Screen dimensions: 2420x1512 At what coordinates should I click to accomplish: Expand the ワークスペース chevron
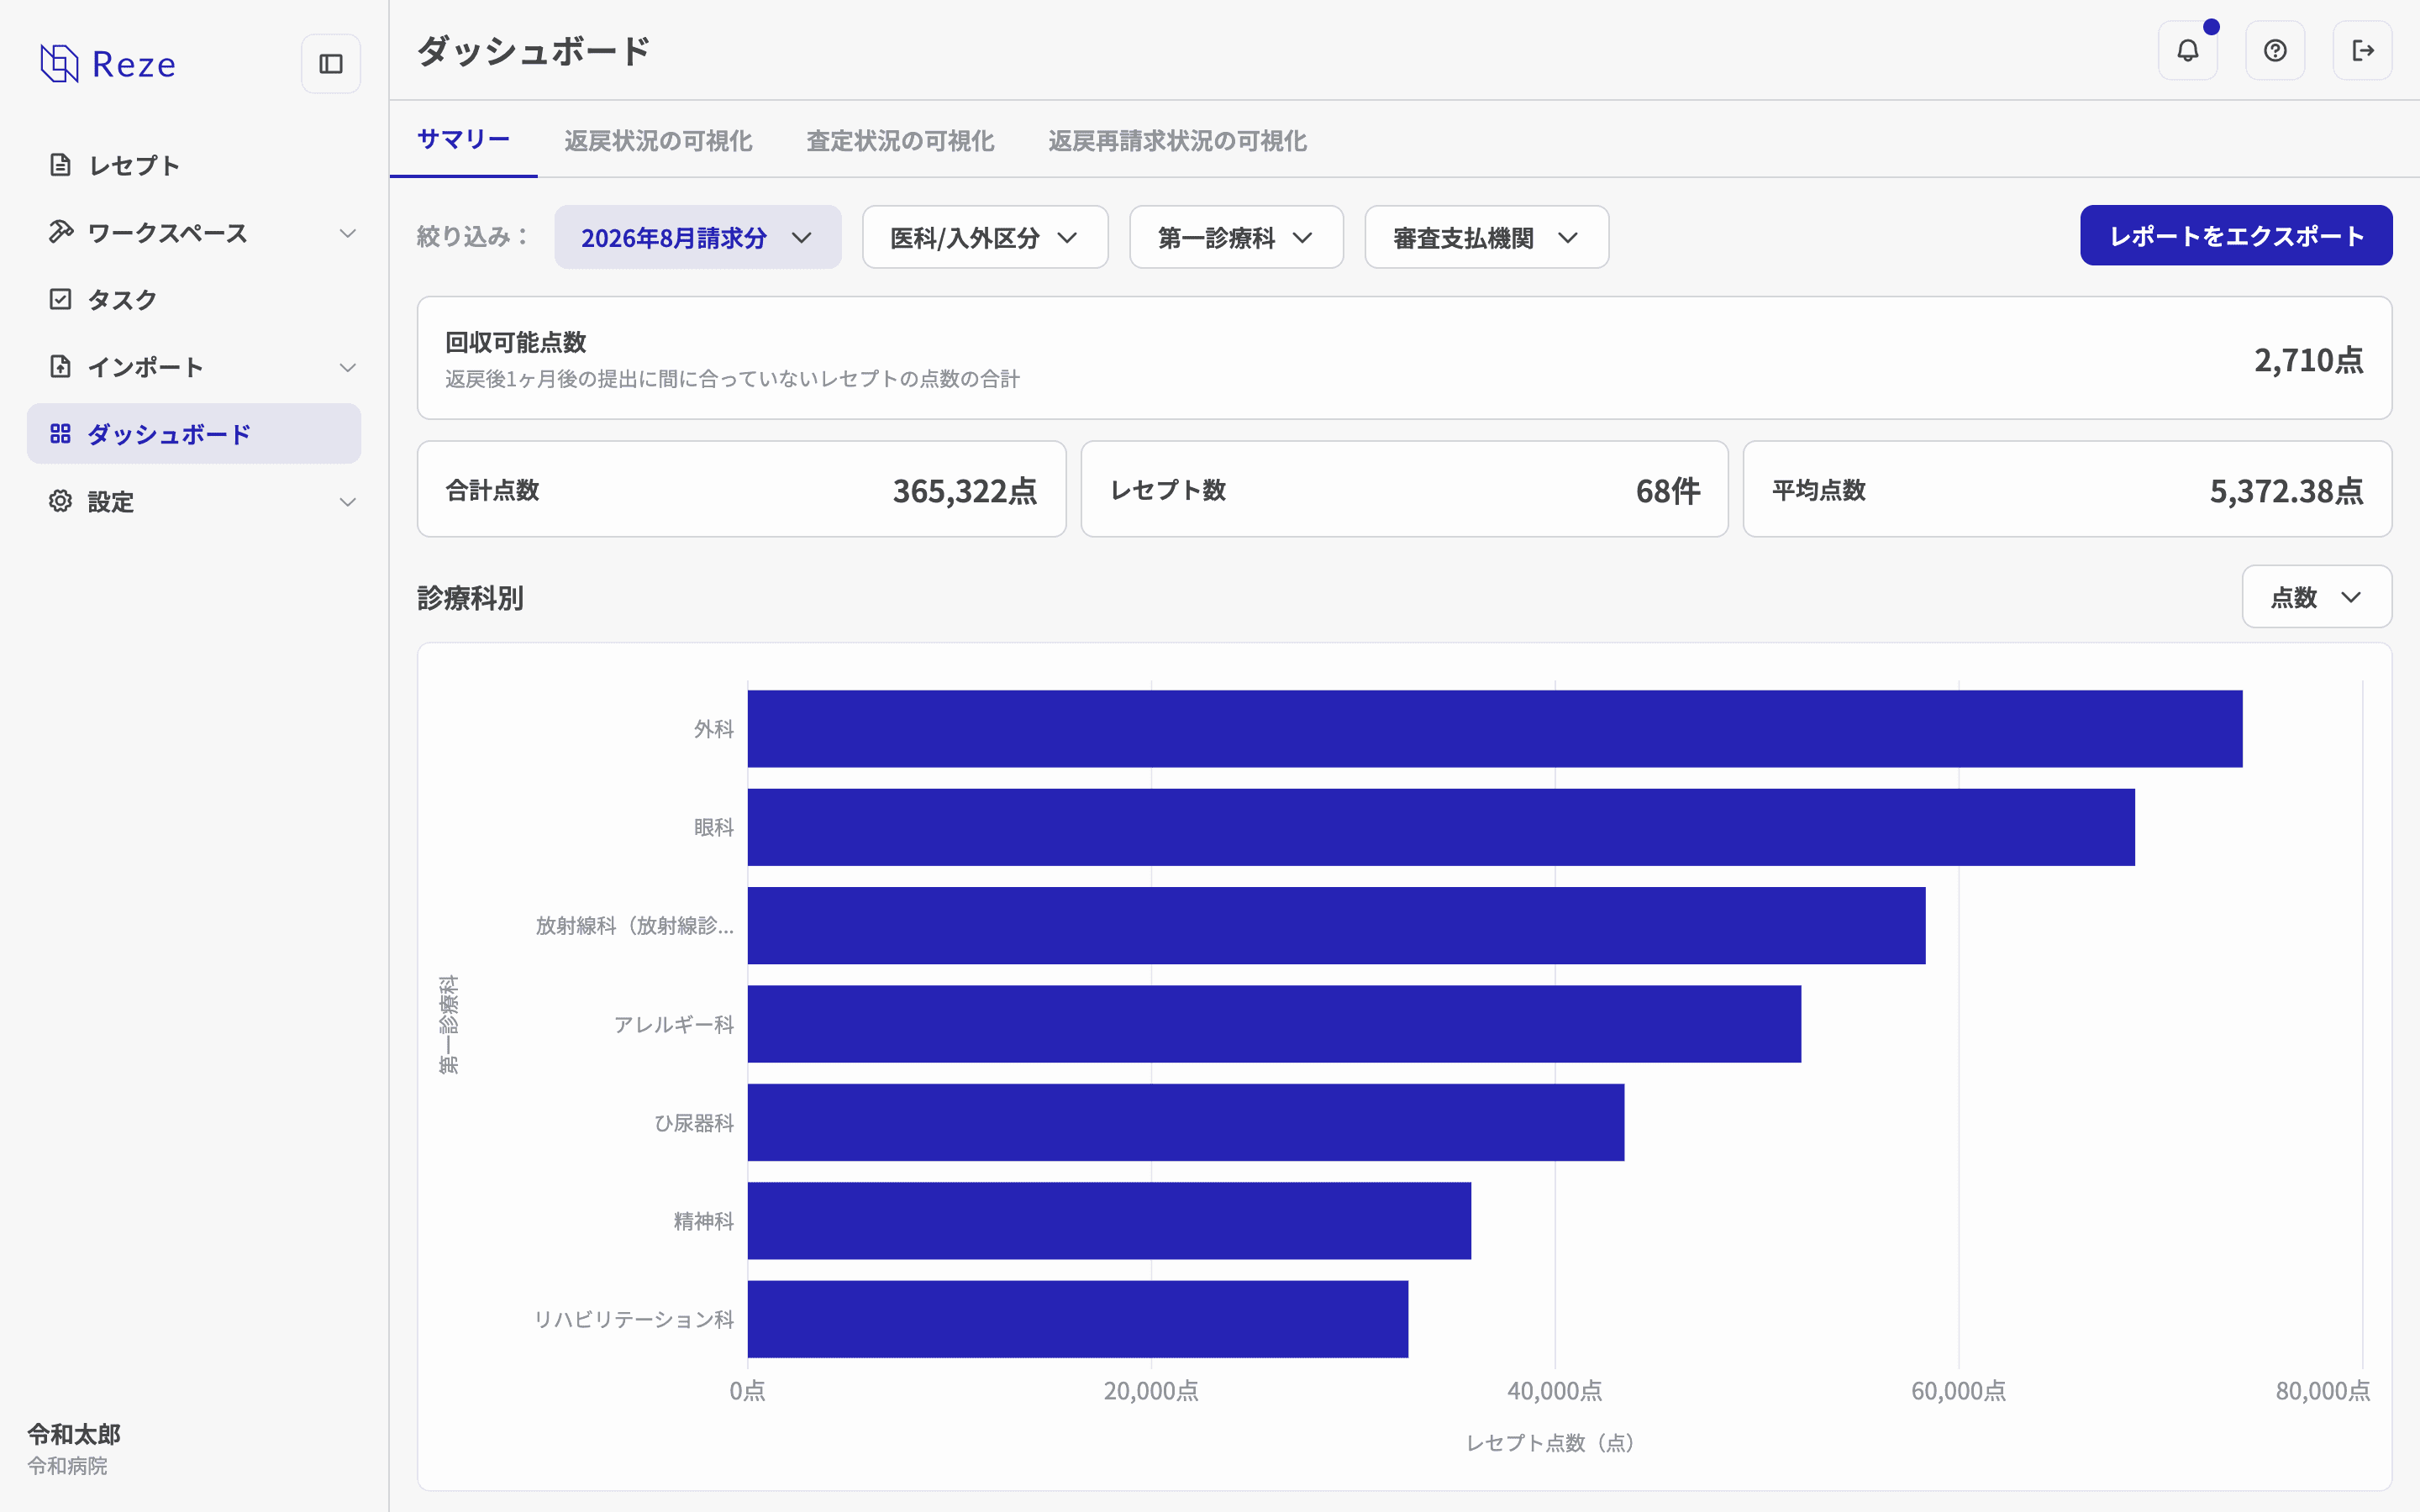347,233
